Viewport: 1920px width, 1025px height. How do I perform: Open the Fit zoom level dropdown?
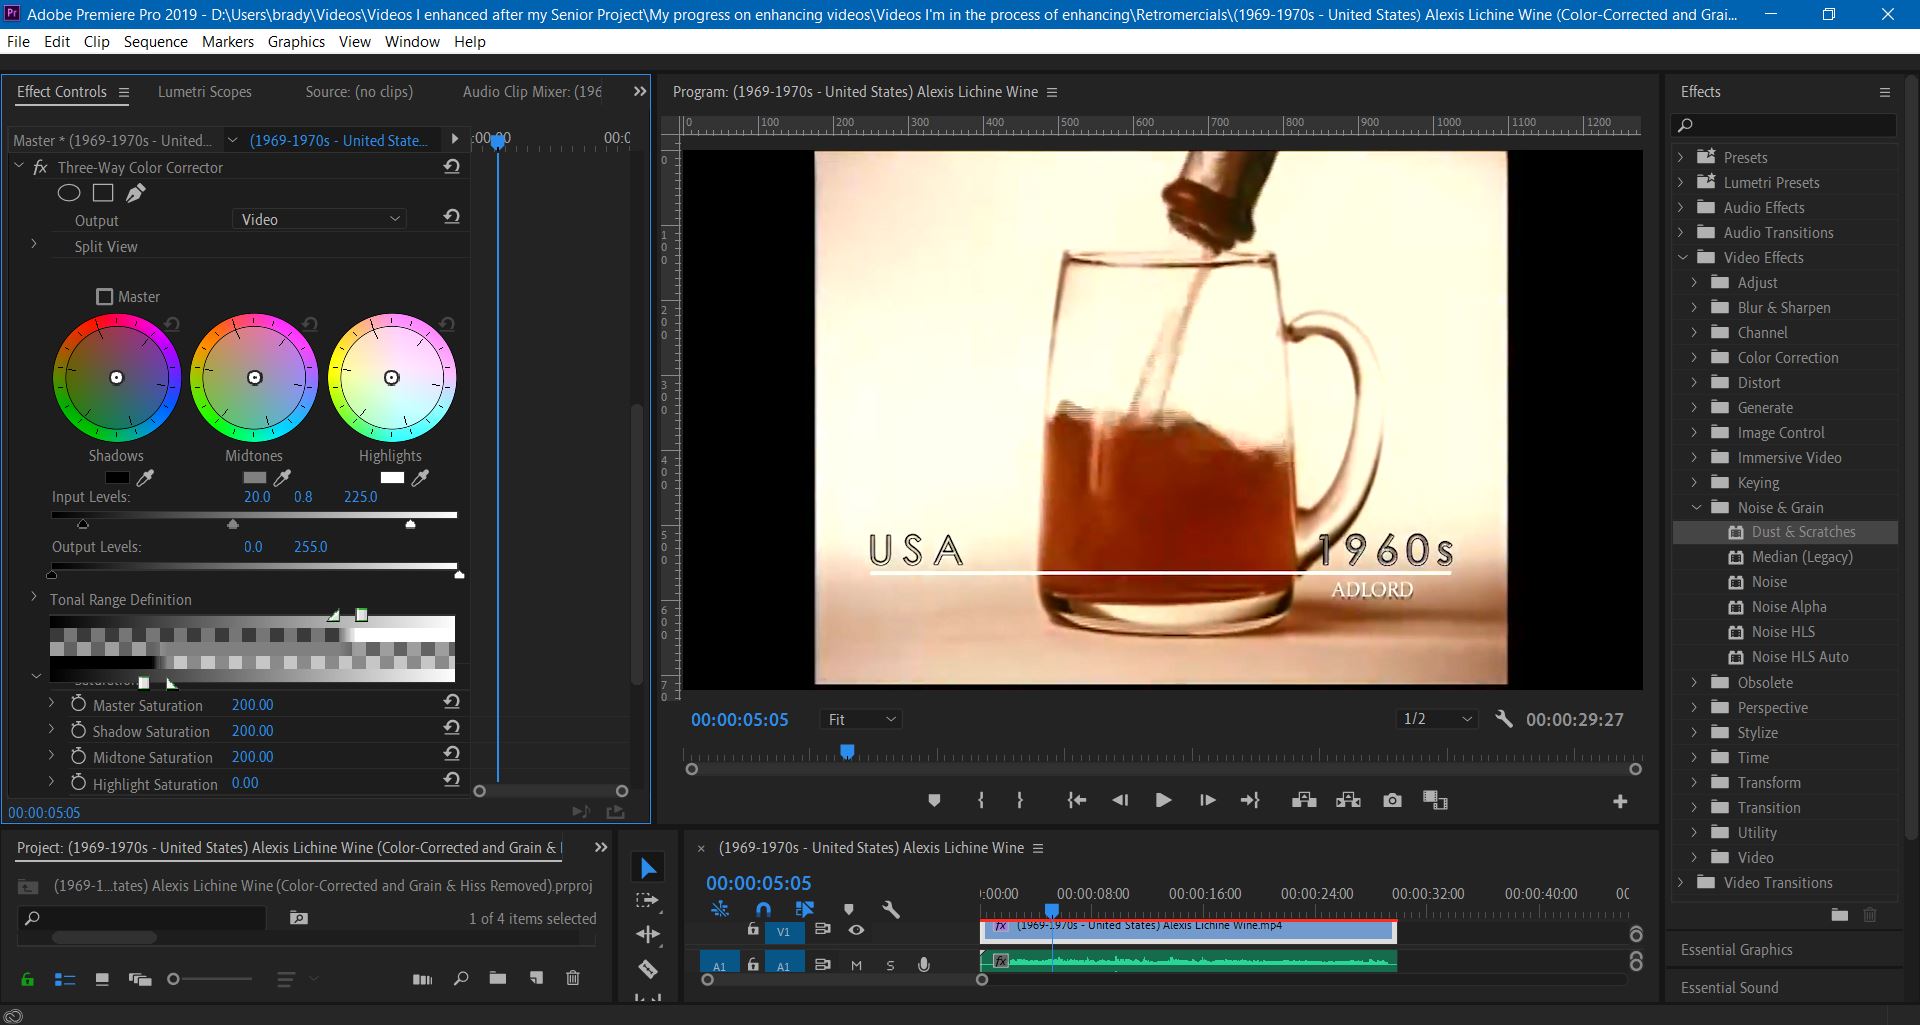point(861,719)
